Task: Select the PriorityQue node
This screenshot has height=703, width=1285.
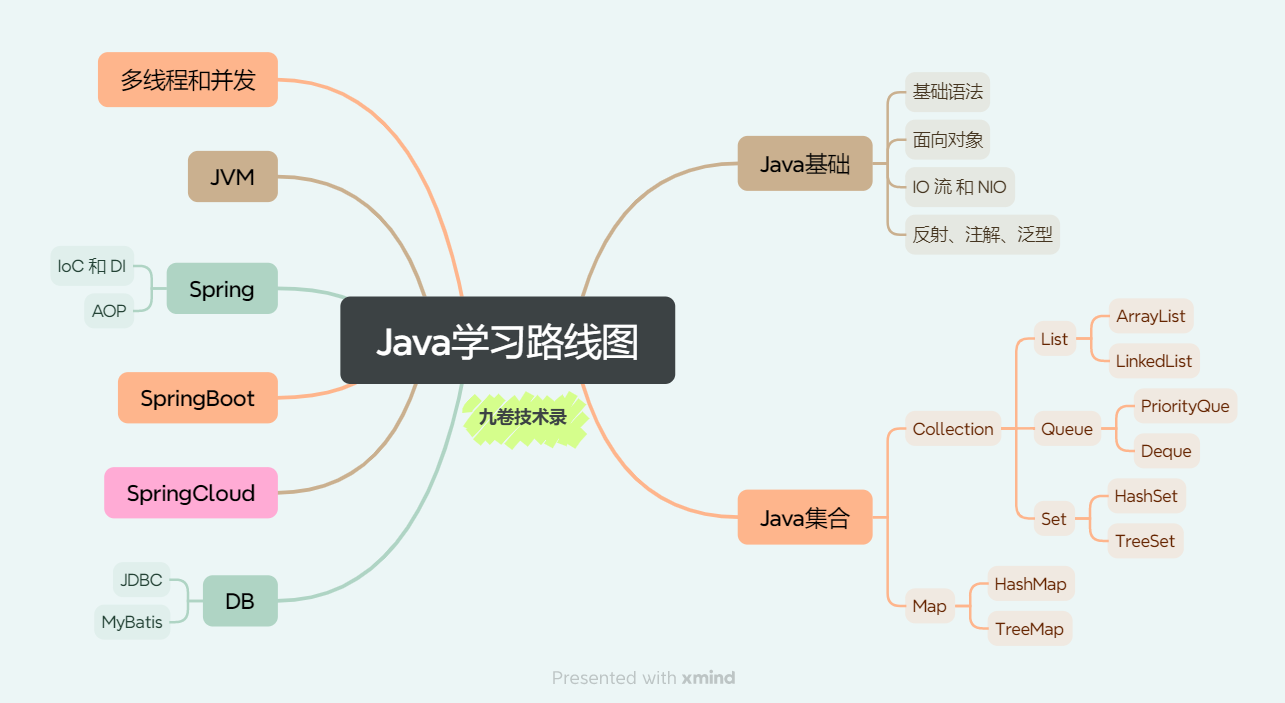Action: point(1185,406)
